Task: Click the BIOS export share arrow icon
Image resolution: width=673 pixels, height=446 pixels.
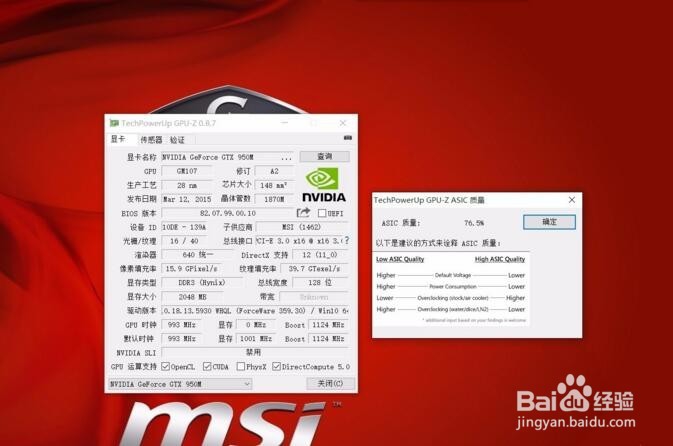Action: coord(303,212)
